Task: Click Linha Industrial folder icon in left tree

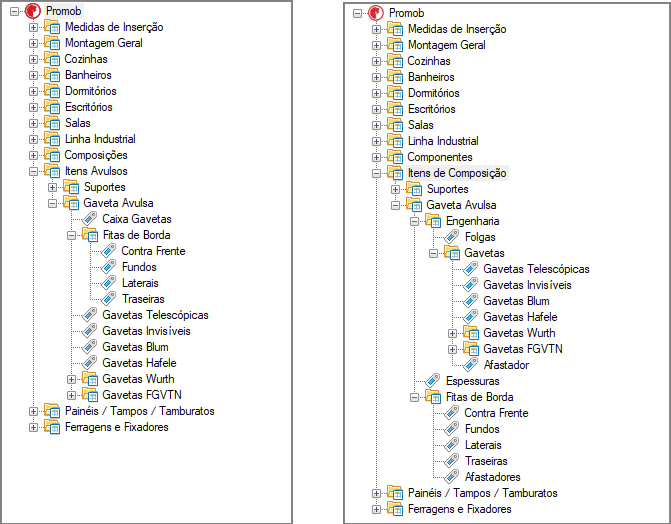Action: (52, 139)
